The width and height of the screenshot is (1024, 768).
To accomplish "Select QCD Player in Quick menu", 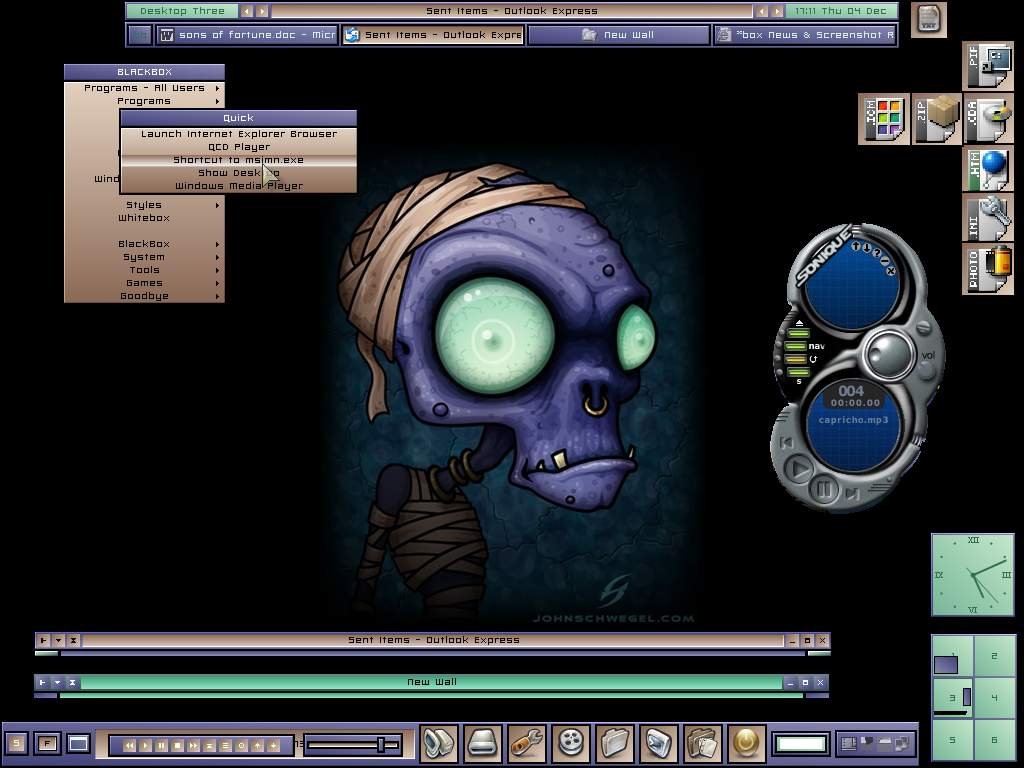I will click(238, 147).
